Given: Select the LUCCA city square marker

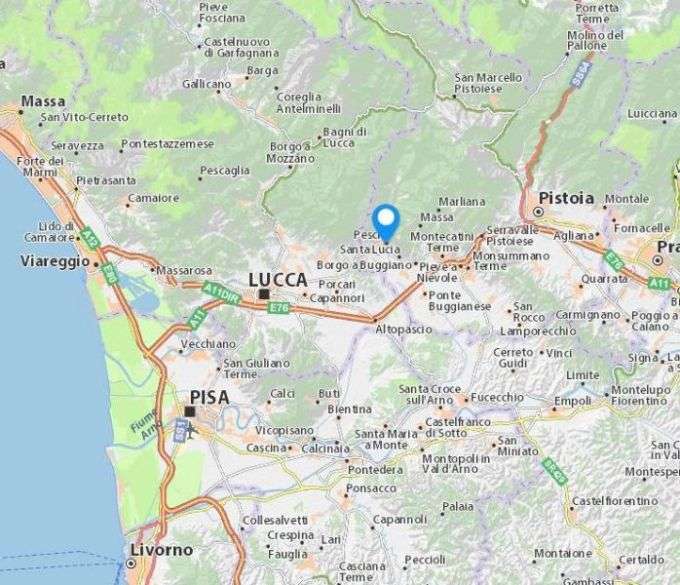Looking at the screenshot, I should 264,294.
